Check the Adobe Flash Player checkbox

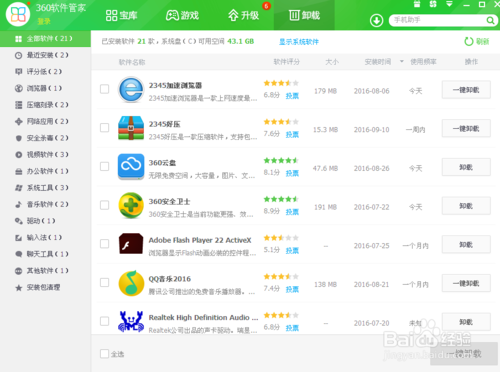point(104,244)
